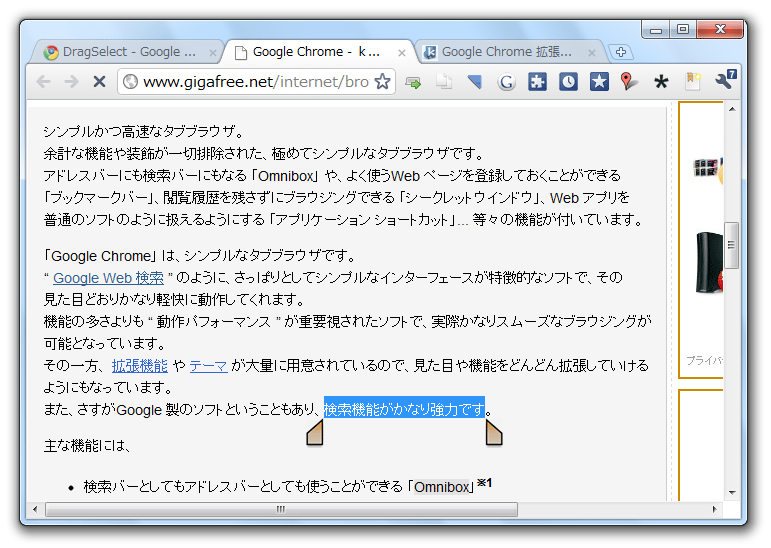Image resolution: width=771 pixels, height=548 pixels.
Task: Click the vertical scrollbar thumb
Action: coord(732,245)
